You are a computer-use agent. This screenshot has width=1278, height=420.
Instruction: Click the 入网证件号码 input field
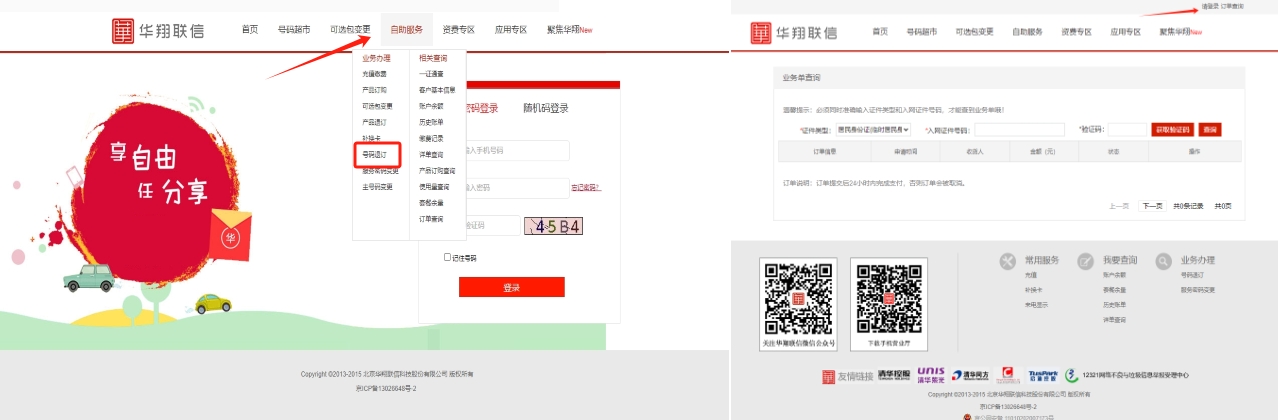tap(1019, 130)
